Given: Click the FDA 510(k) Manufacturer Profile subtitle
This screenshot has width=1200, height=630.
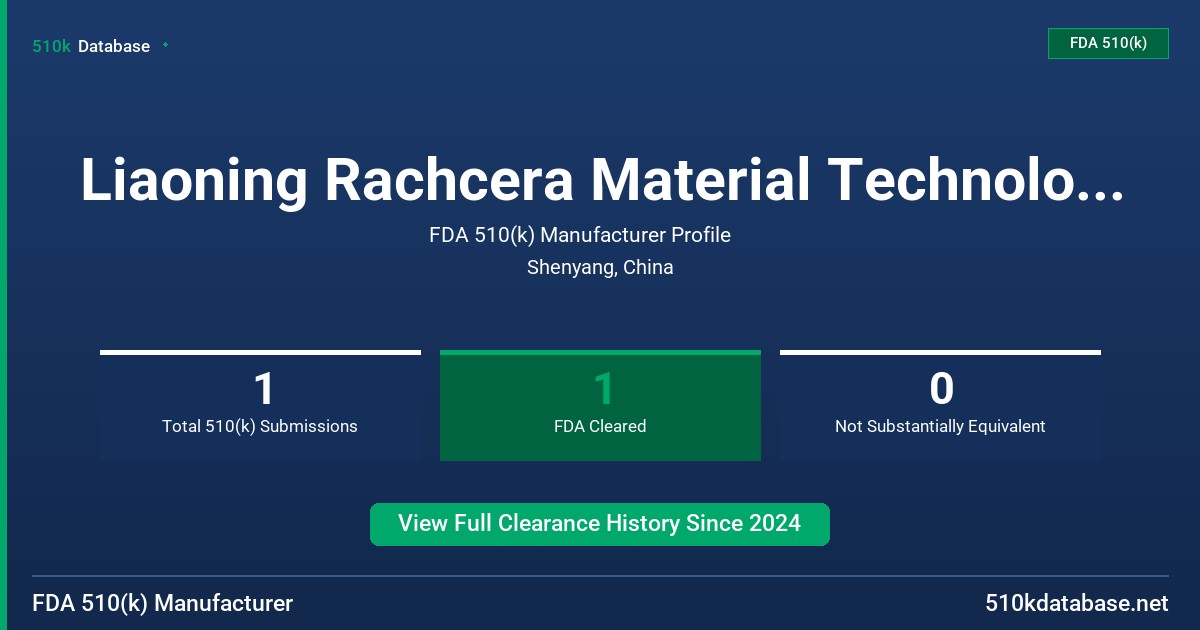Looking at the screenshot, I should click(x=580, y=235).
